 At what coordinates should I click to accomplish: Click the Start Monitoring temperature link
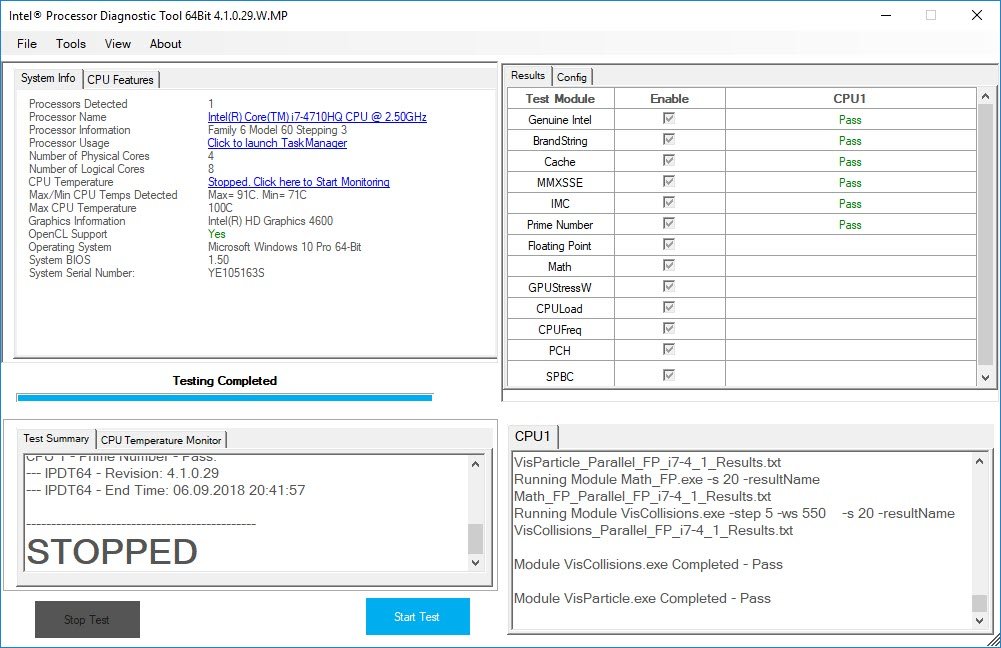point(299,182)
